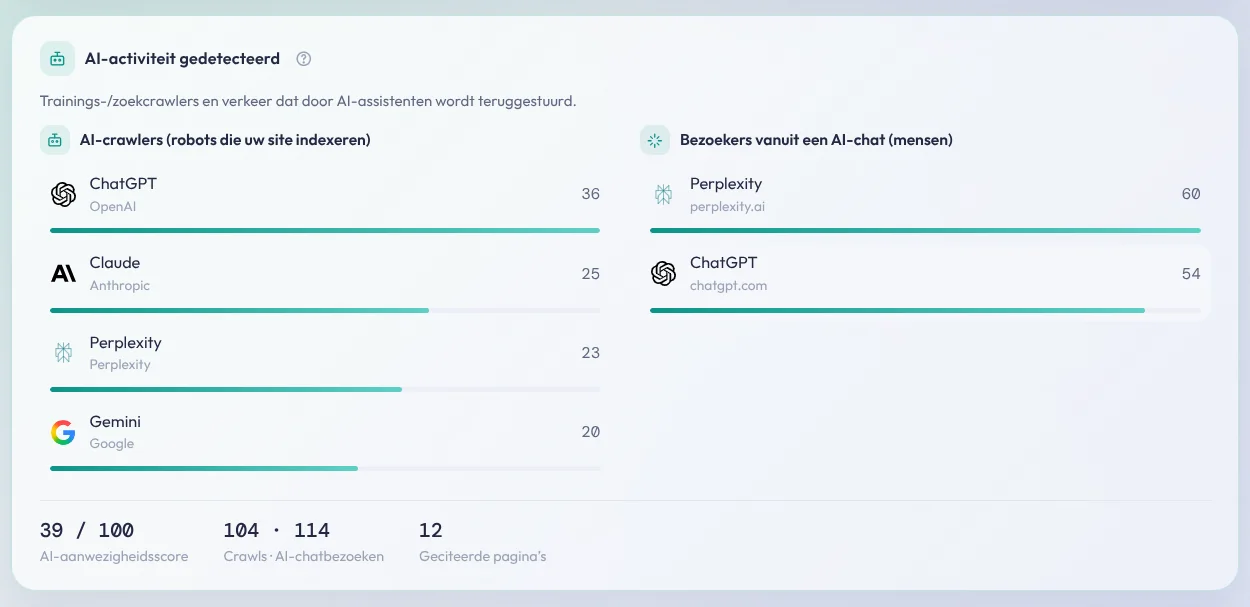Click the ChatGPT crawler progress bar
The height and width of the screenshot is (607, 1250).
(x=325, y=231)
